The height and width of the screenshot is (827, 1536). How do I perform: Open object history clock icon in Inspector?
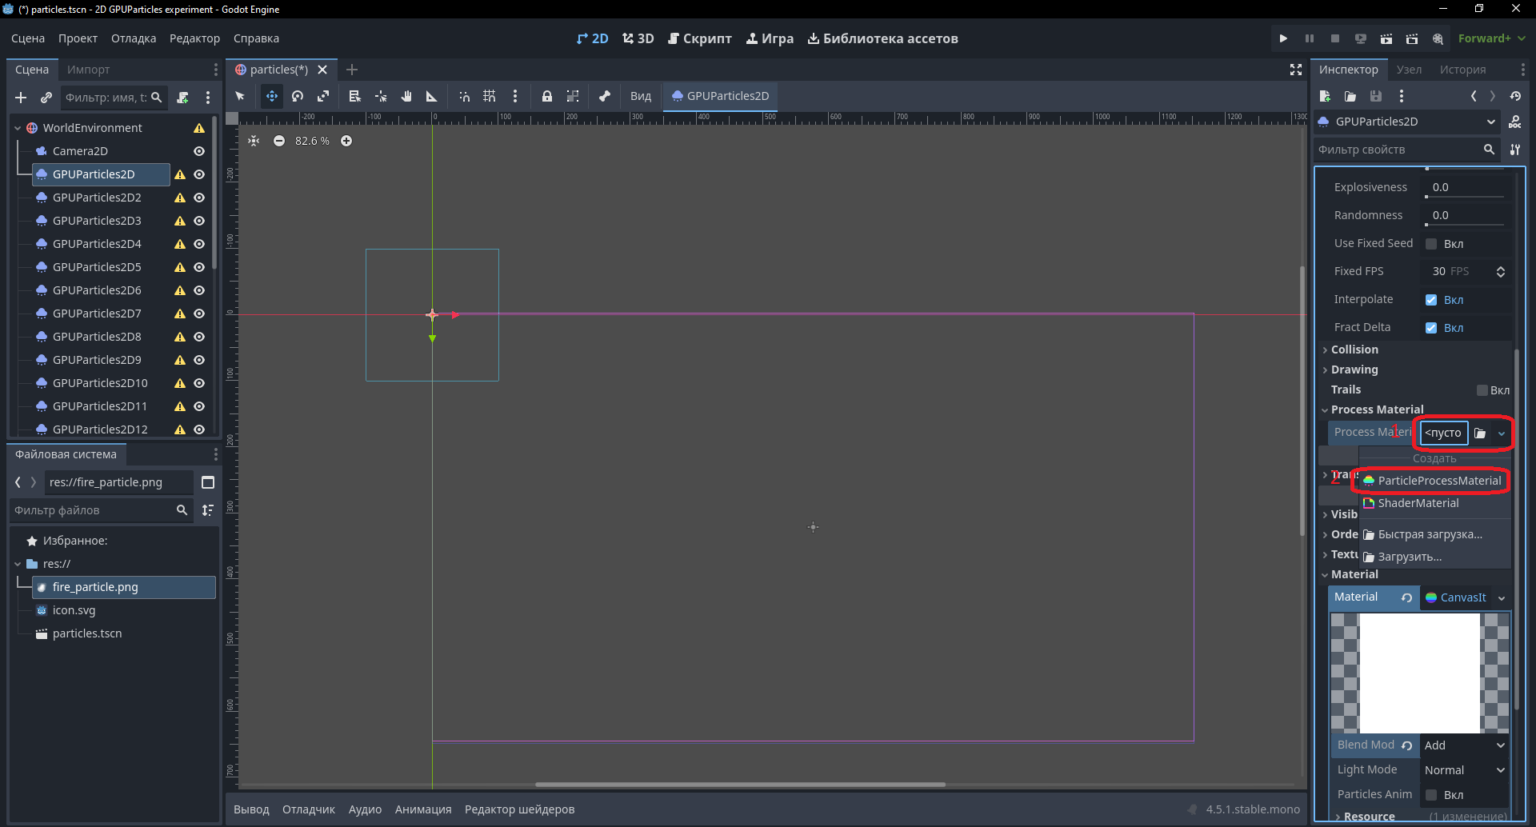[x=1515, y=96]
